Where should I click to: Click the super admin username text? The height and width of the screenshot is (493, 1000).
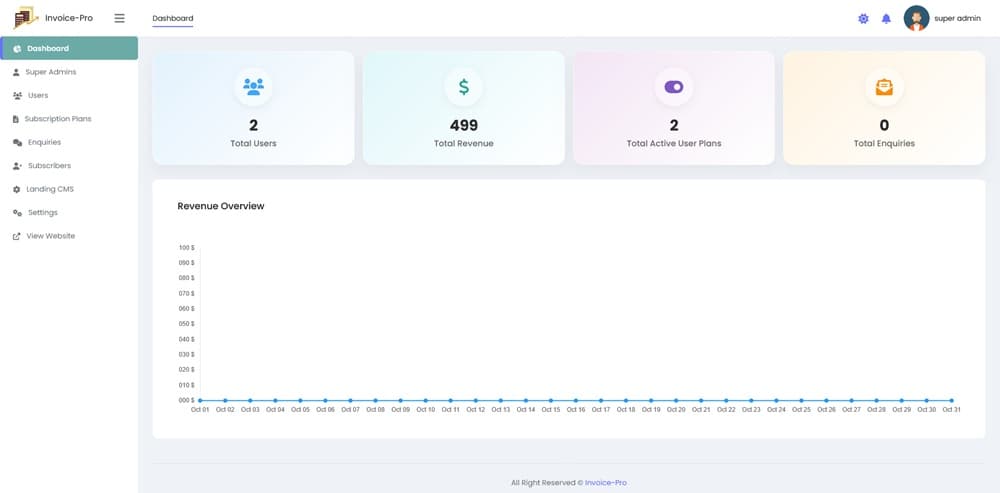tap(957, 18)
